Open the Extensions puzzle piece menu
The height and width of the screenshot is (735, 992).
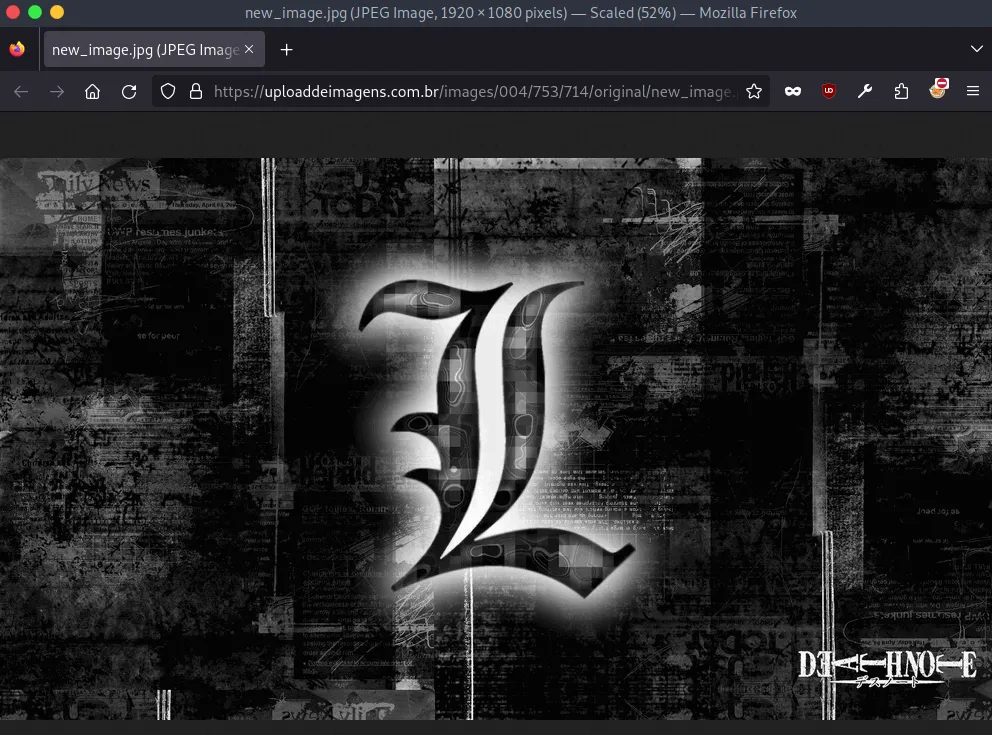[x=901, y=91]
